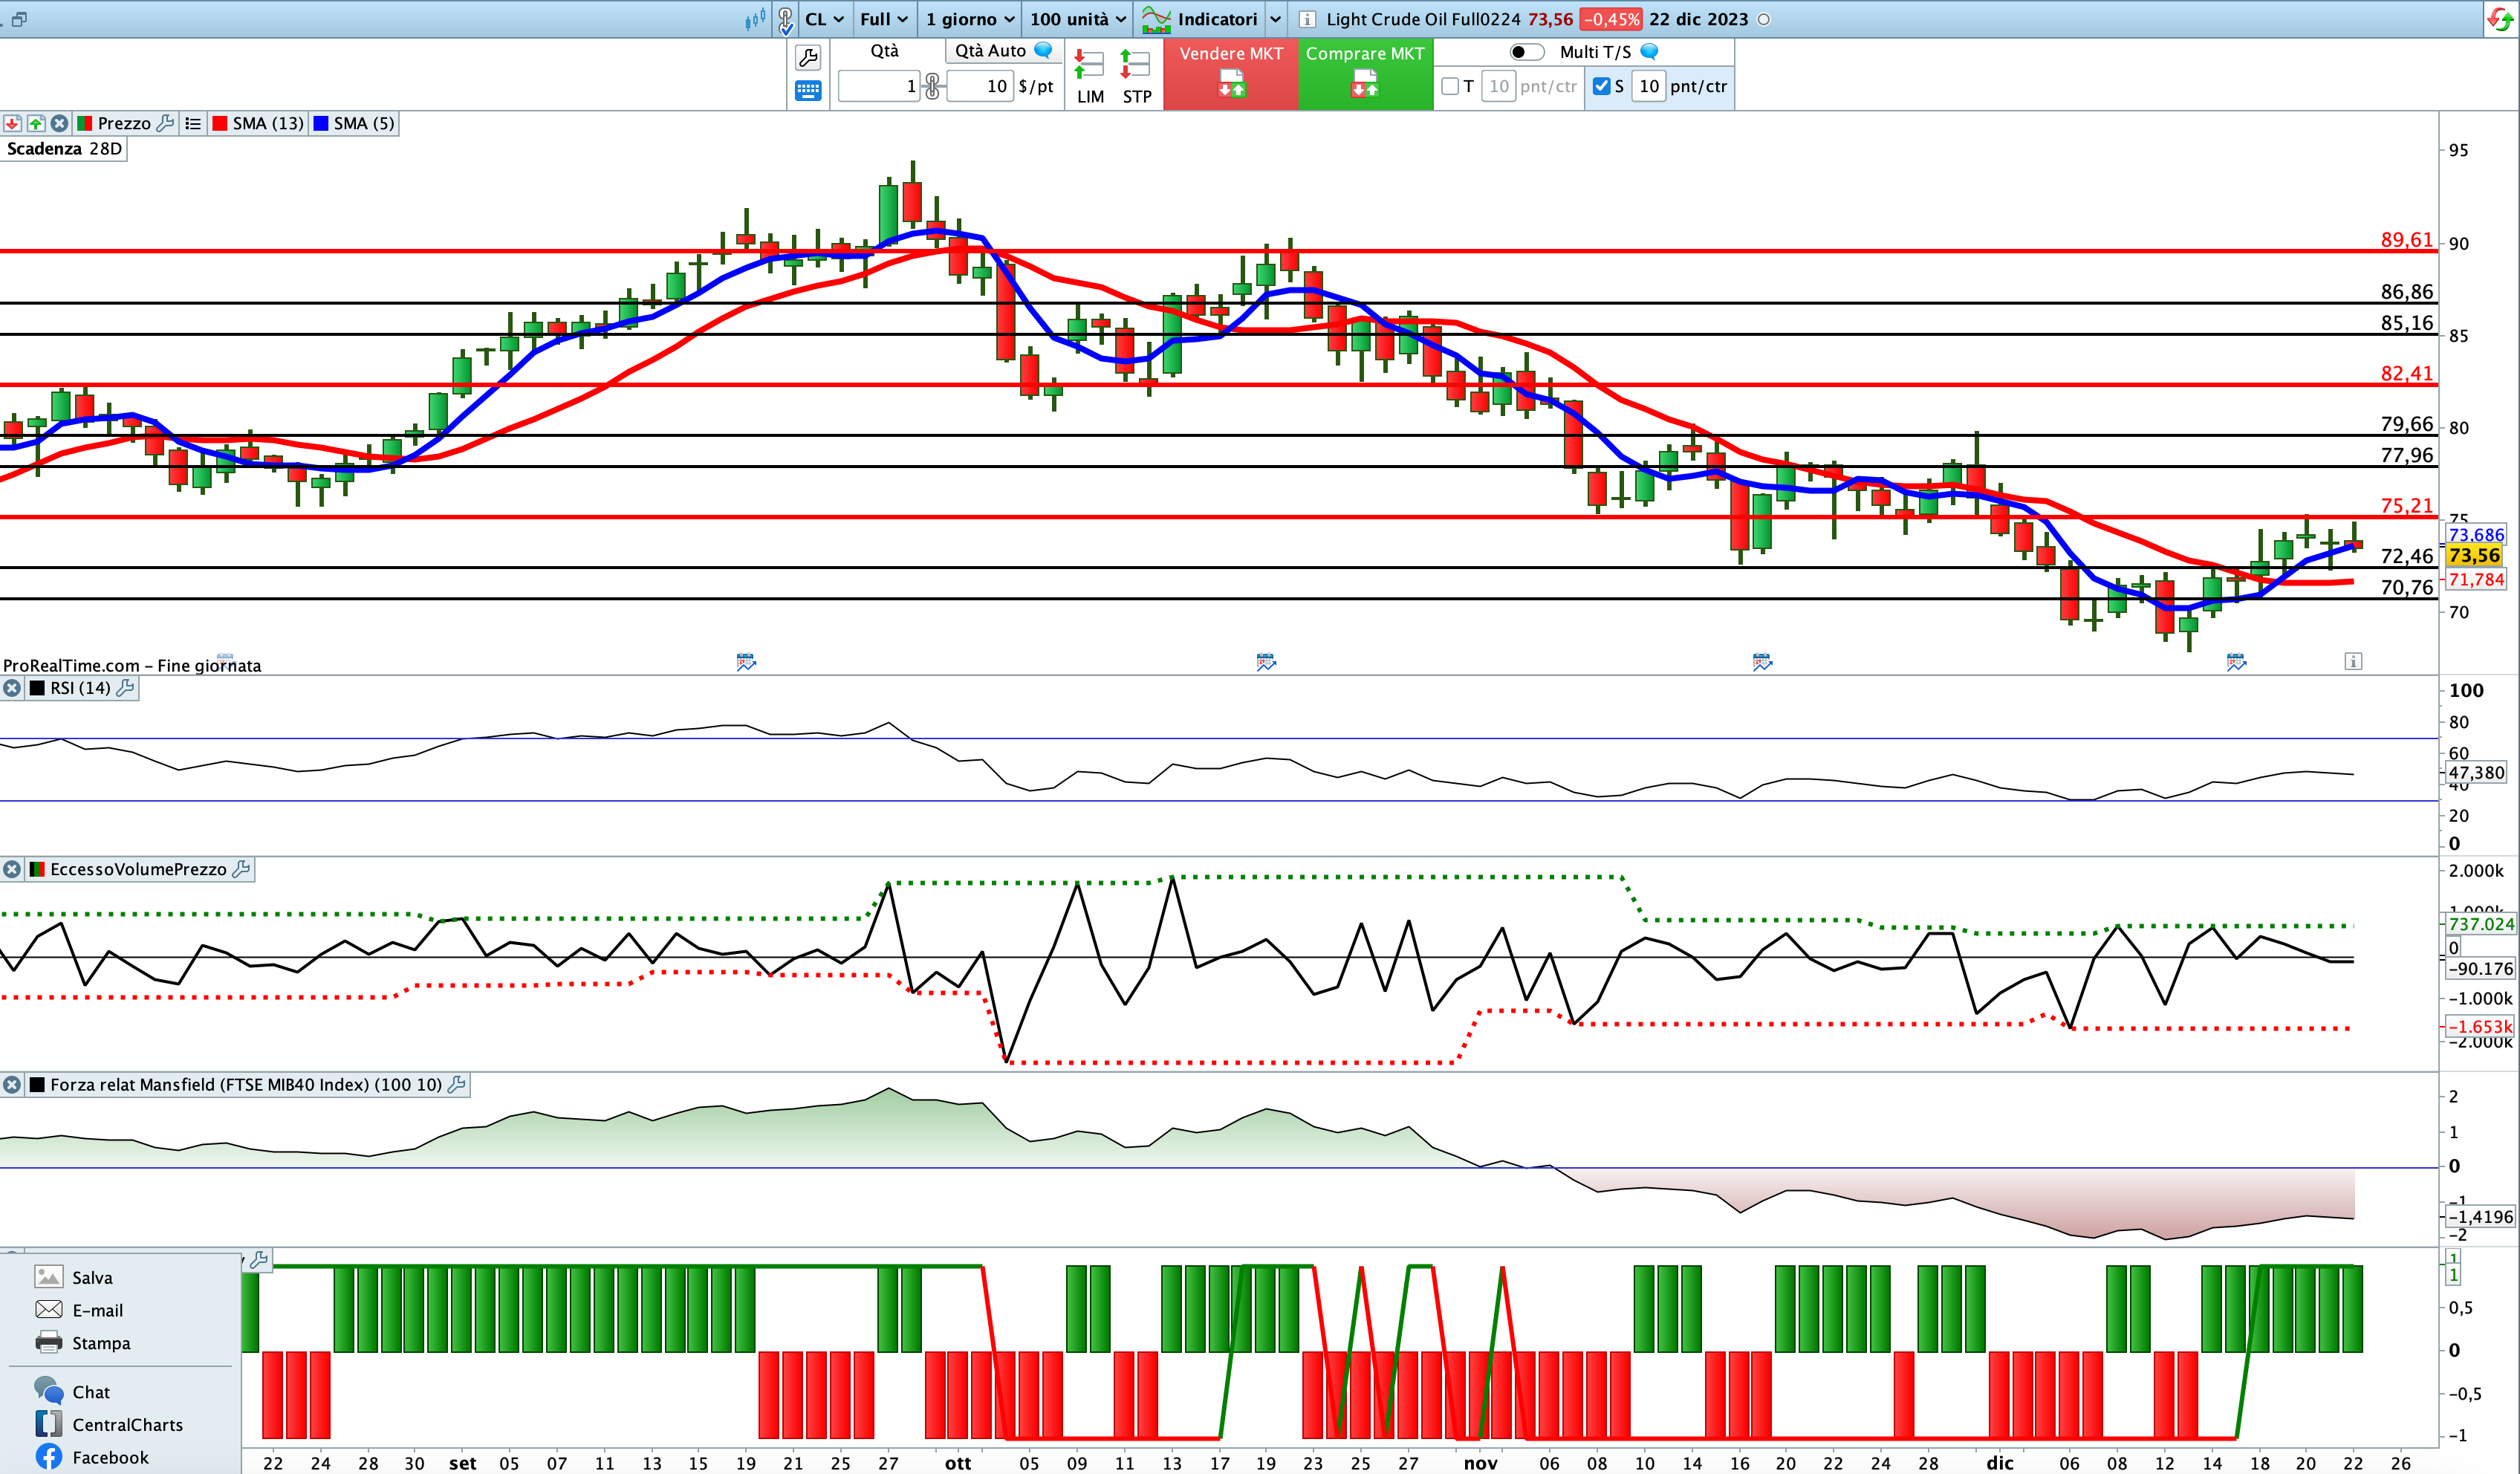The height and width of the screenshot is (1474, 2520).
Task: Open Forza relat Mansfield settings wrench
Action: click(457, 1084)
